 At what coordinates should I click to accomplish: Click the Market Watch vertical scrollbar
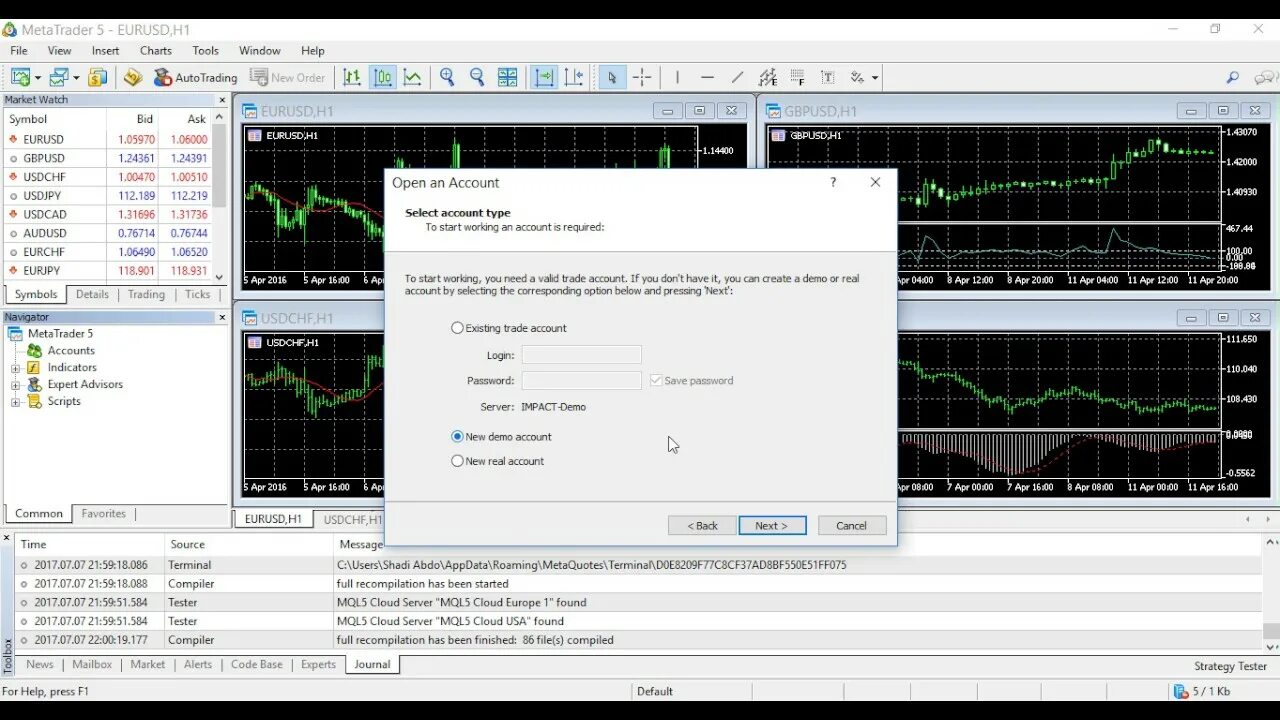click(220, 197)
